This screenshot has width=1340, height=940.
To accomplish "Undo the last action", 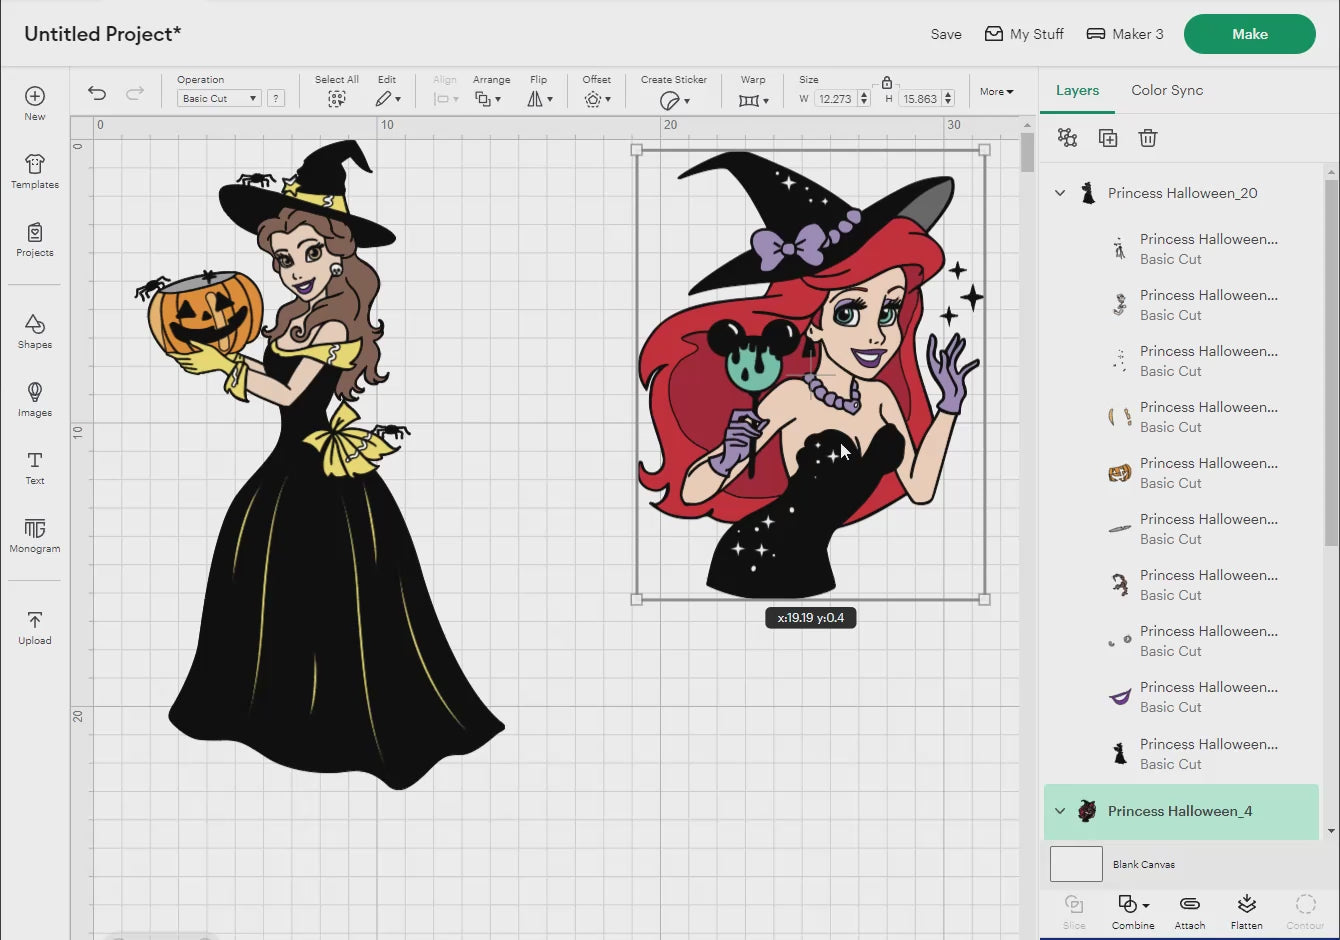I will [97, 93].
